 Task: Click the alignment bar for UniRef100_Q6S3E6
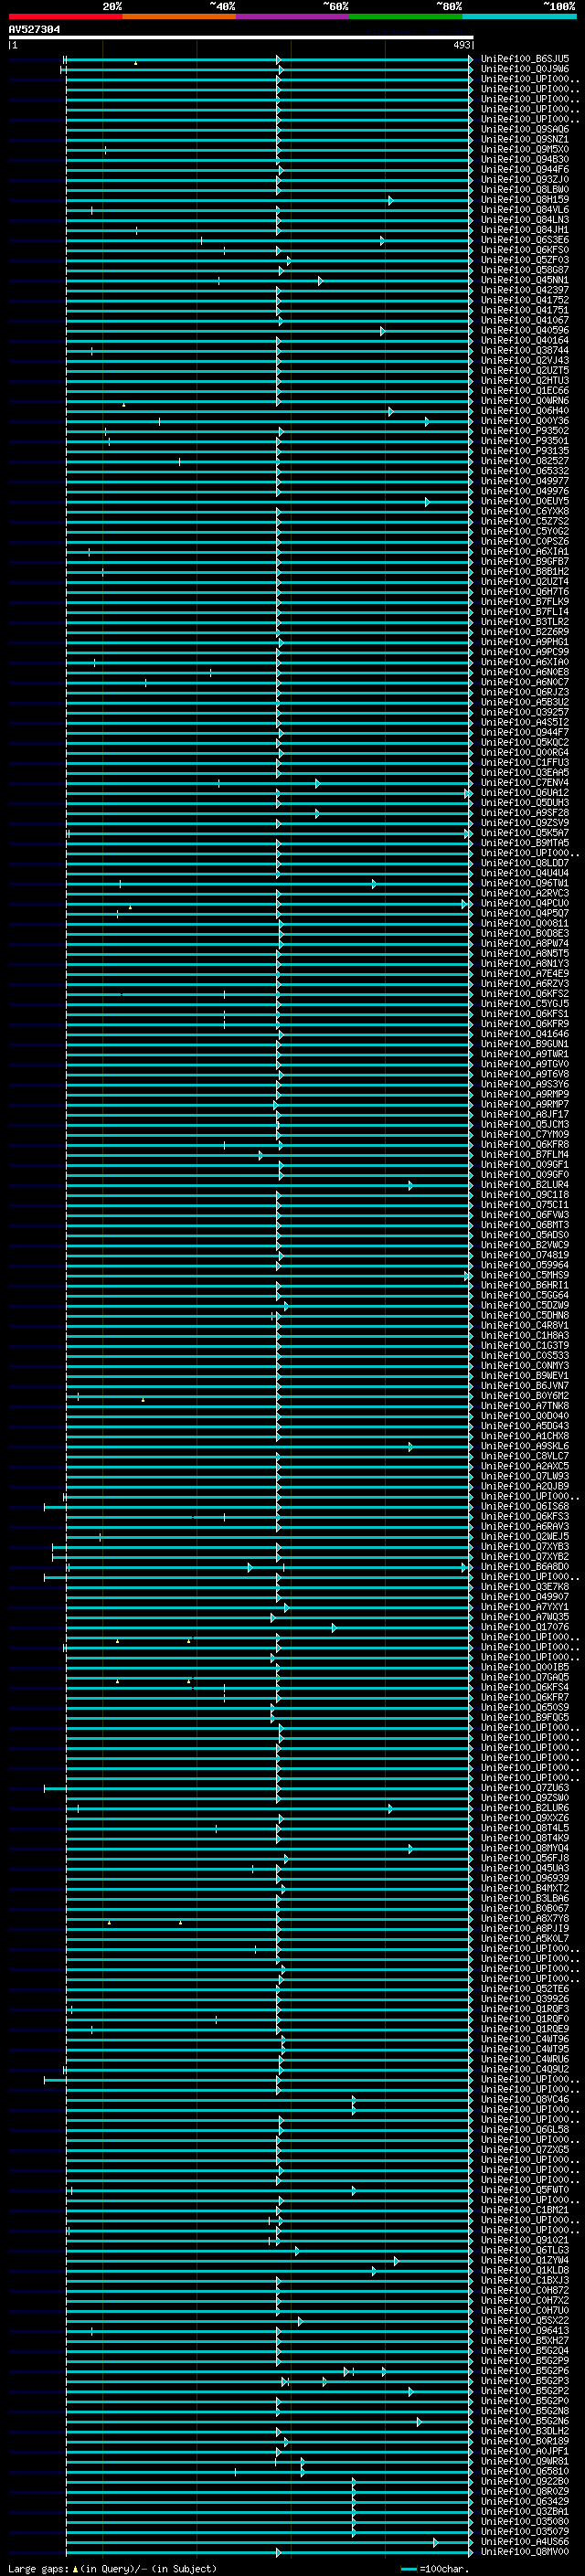point(270,241)
